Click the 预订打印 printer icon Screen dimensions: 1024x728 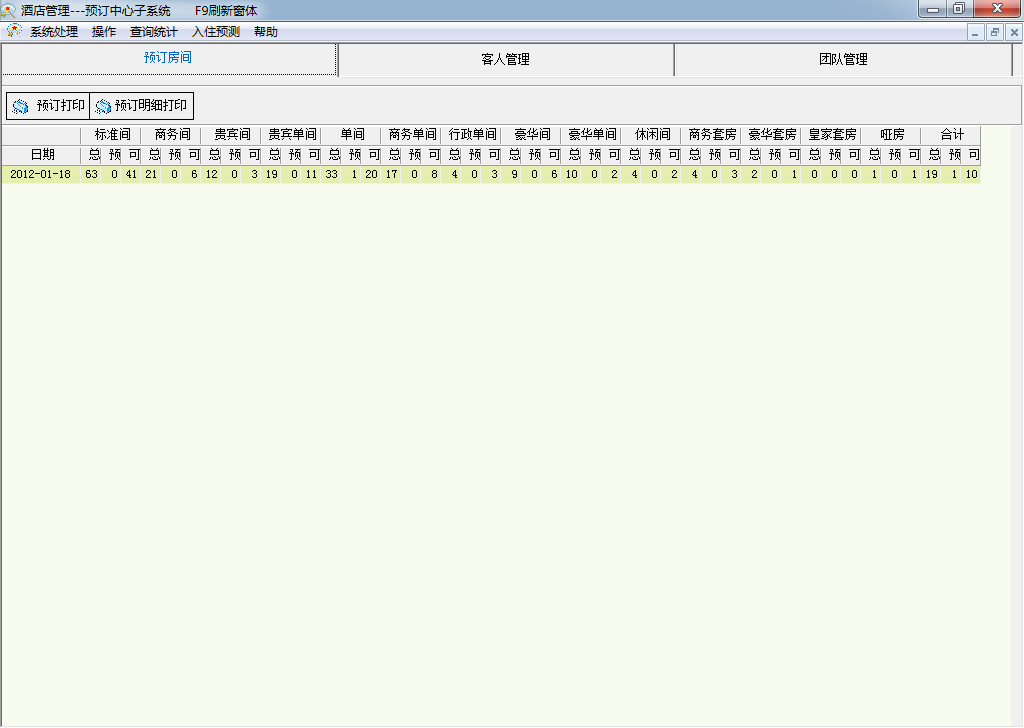coord(20,106)
